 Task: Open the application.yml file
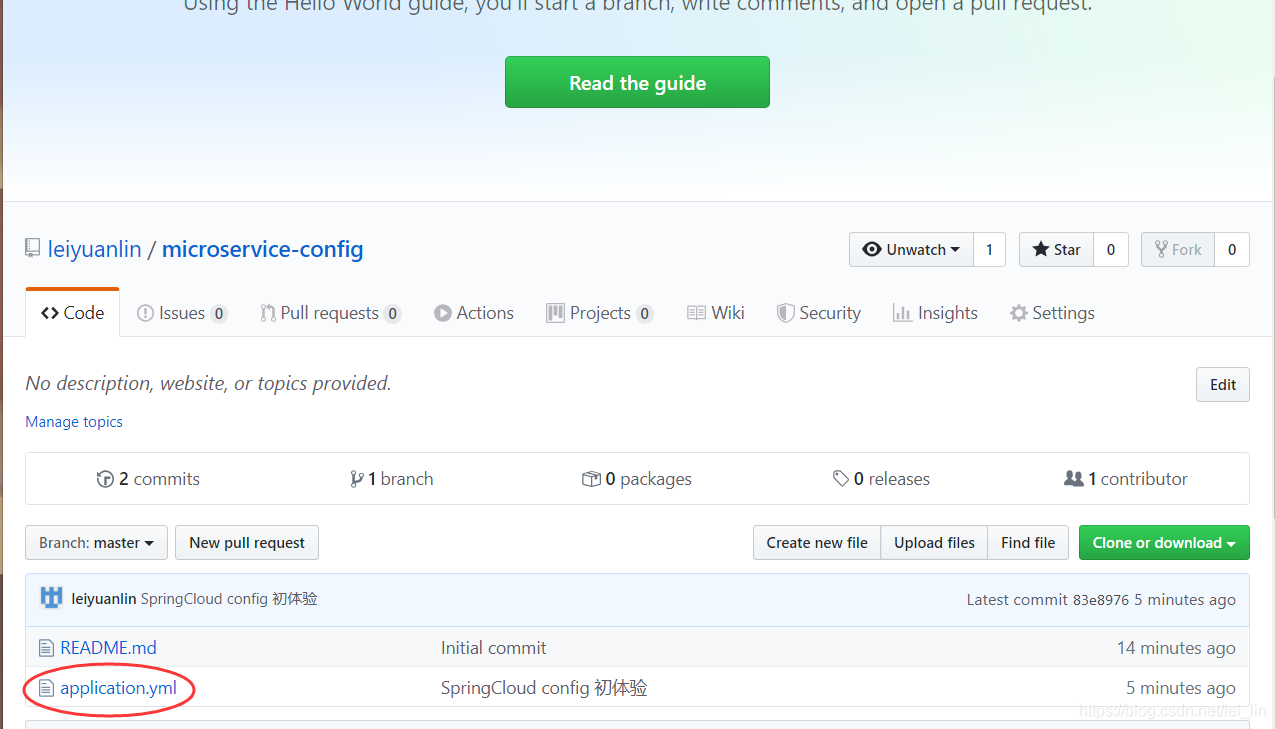coord(118,688)
